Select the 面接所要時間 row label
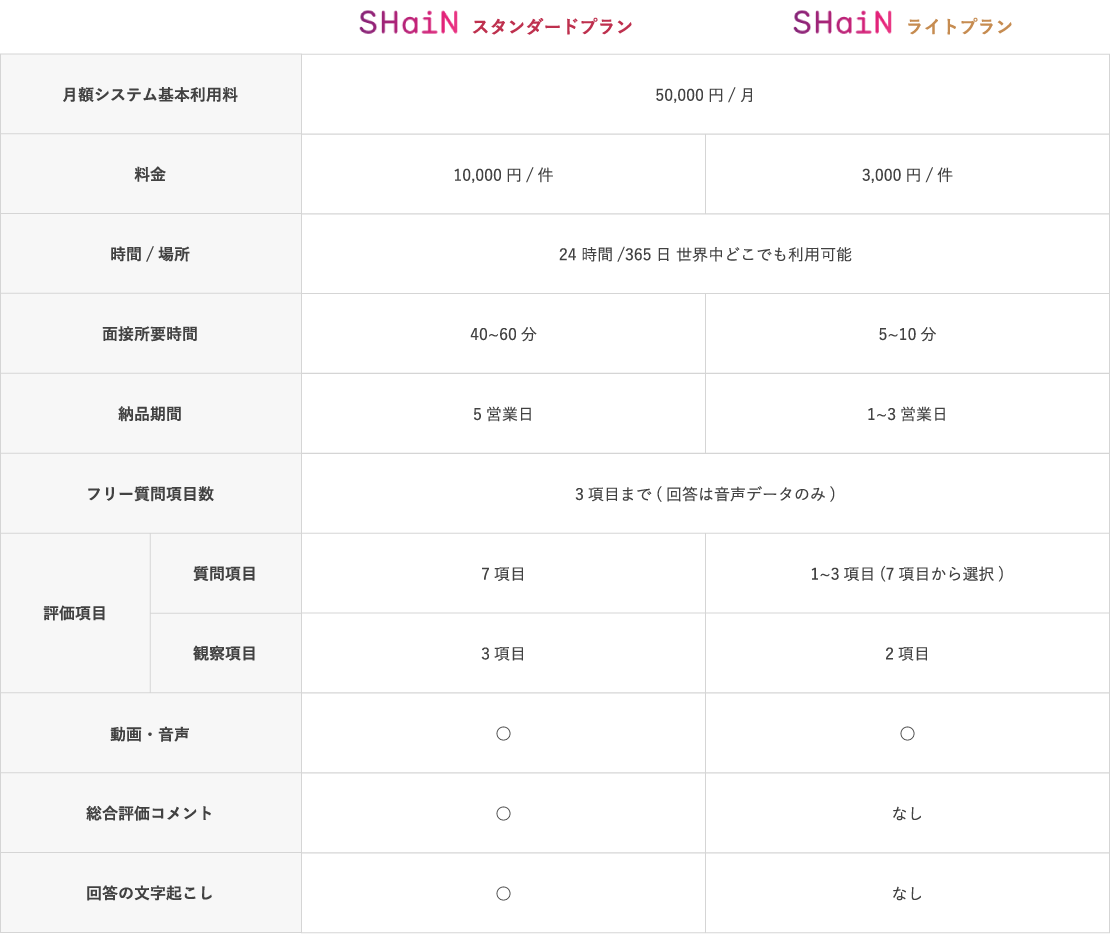1110x940 pixels. click(150, 334)
